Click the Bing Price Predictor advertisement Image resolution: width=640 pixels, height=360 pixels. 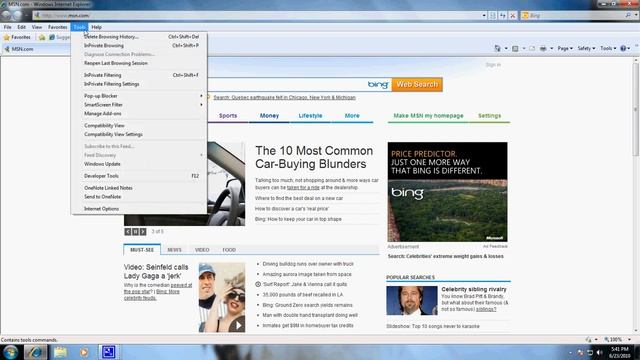(x=447, y=192)
